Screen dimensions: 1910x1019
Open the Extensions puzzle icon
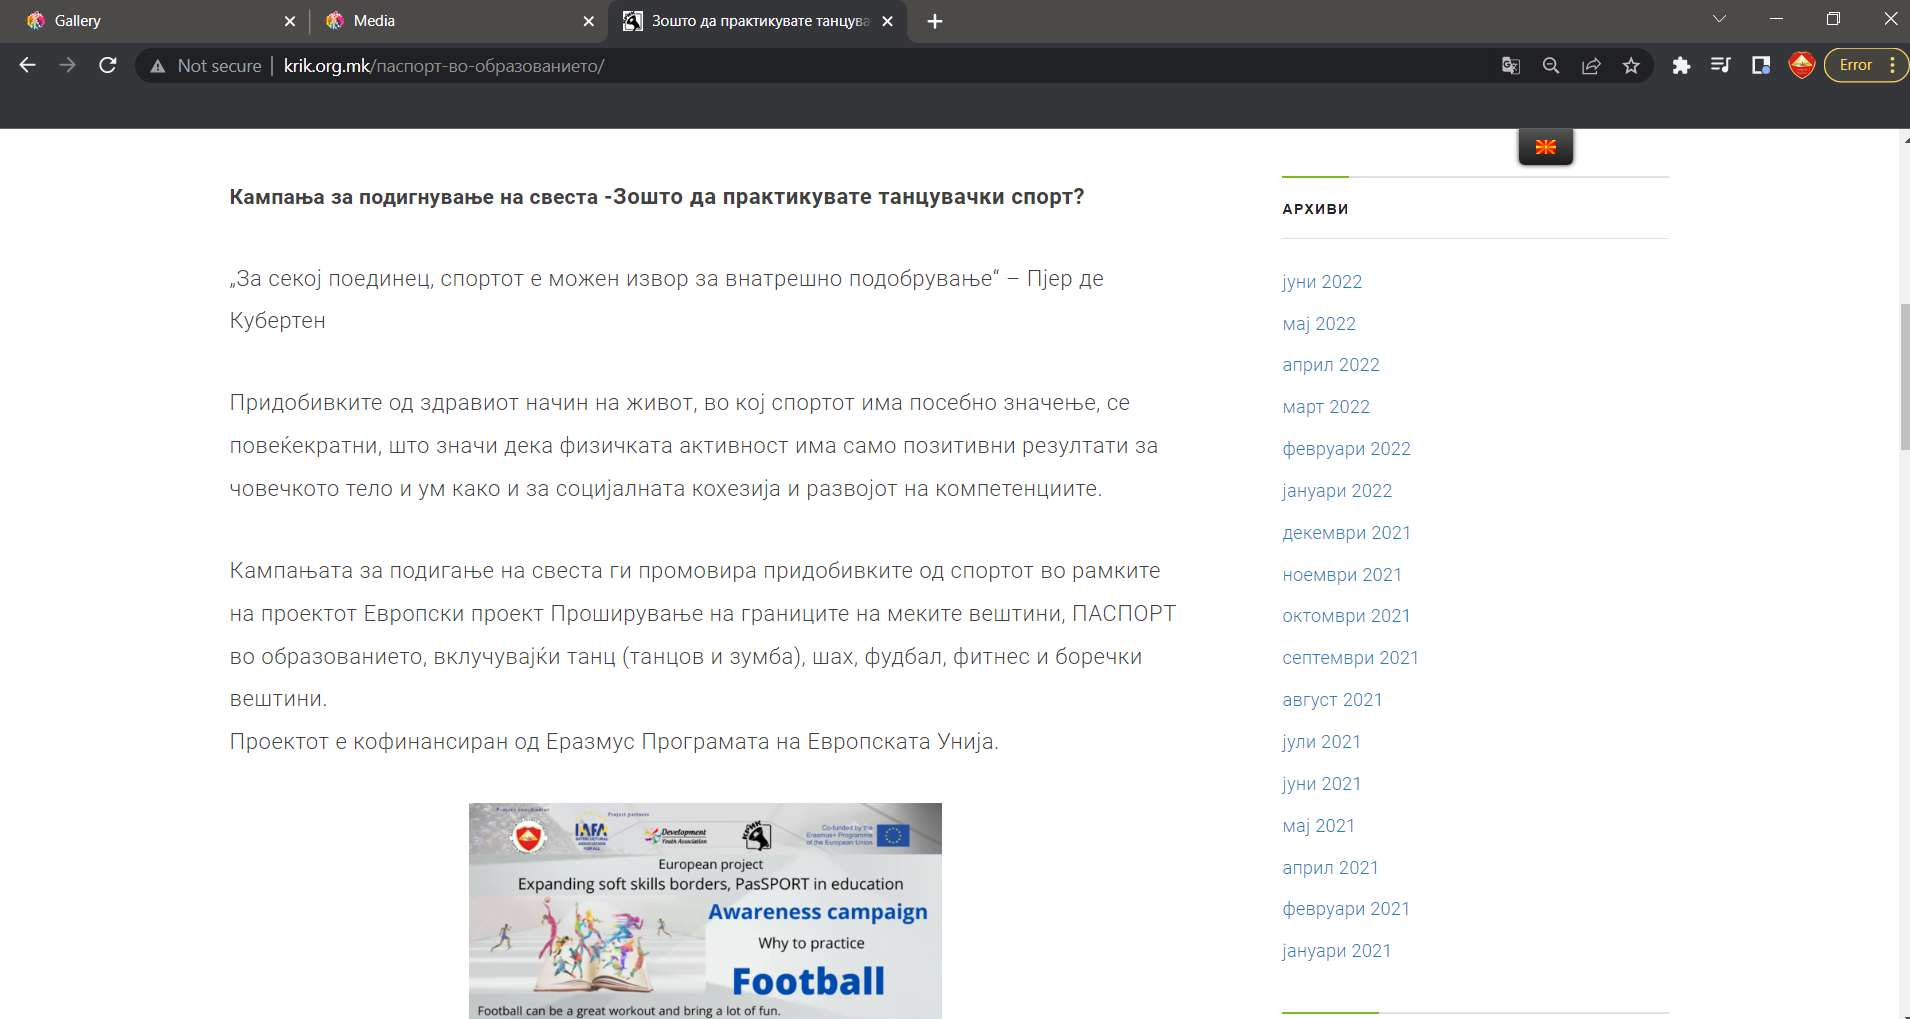click(1681, 66)
